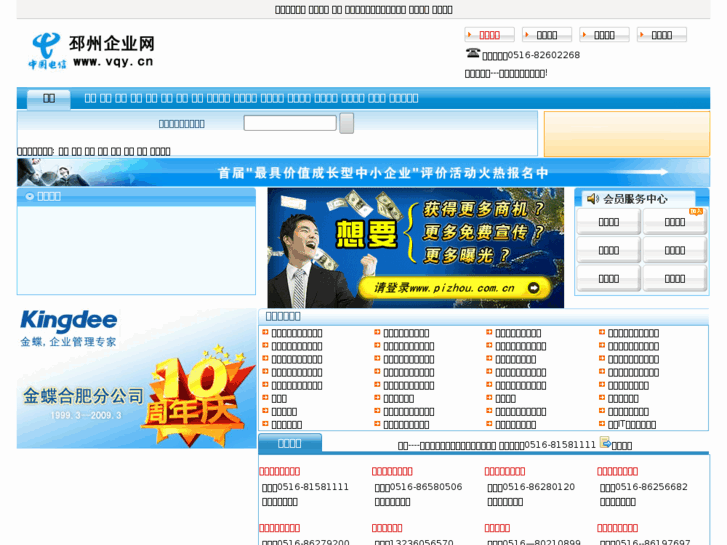Select the highlighted tab in the blue nav bar
727x545 pixels.
[49, 98]
